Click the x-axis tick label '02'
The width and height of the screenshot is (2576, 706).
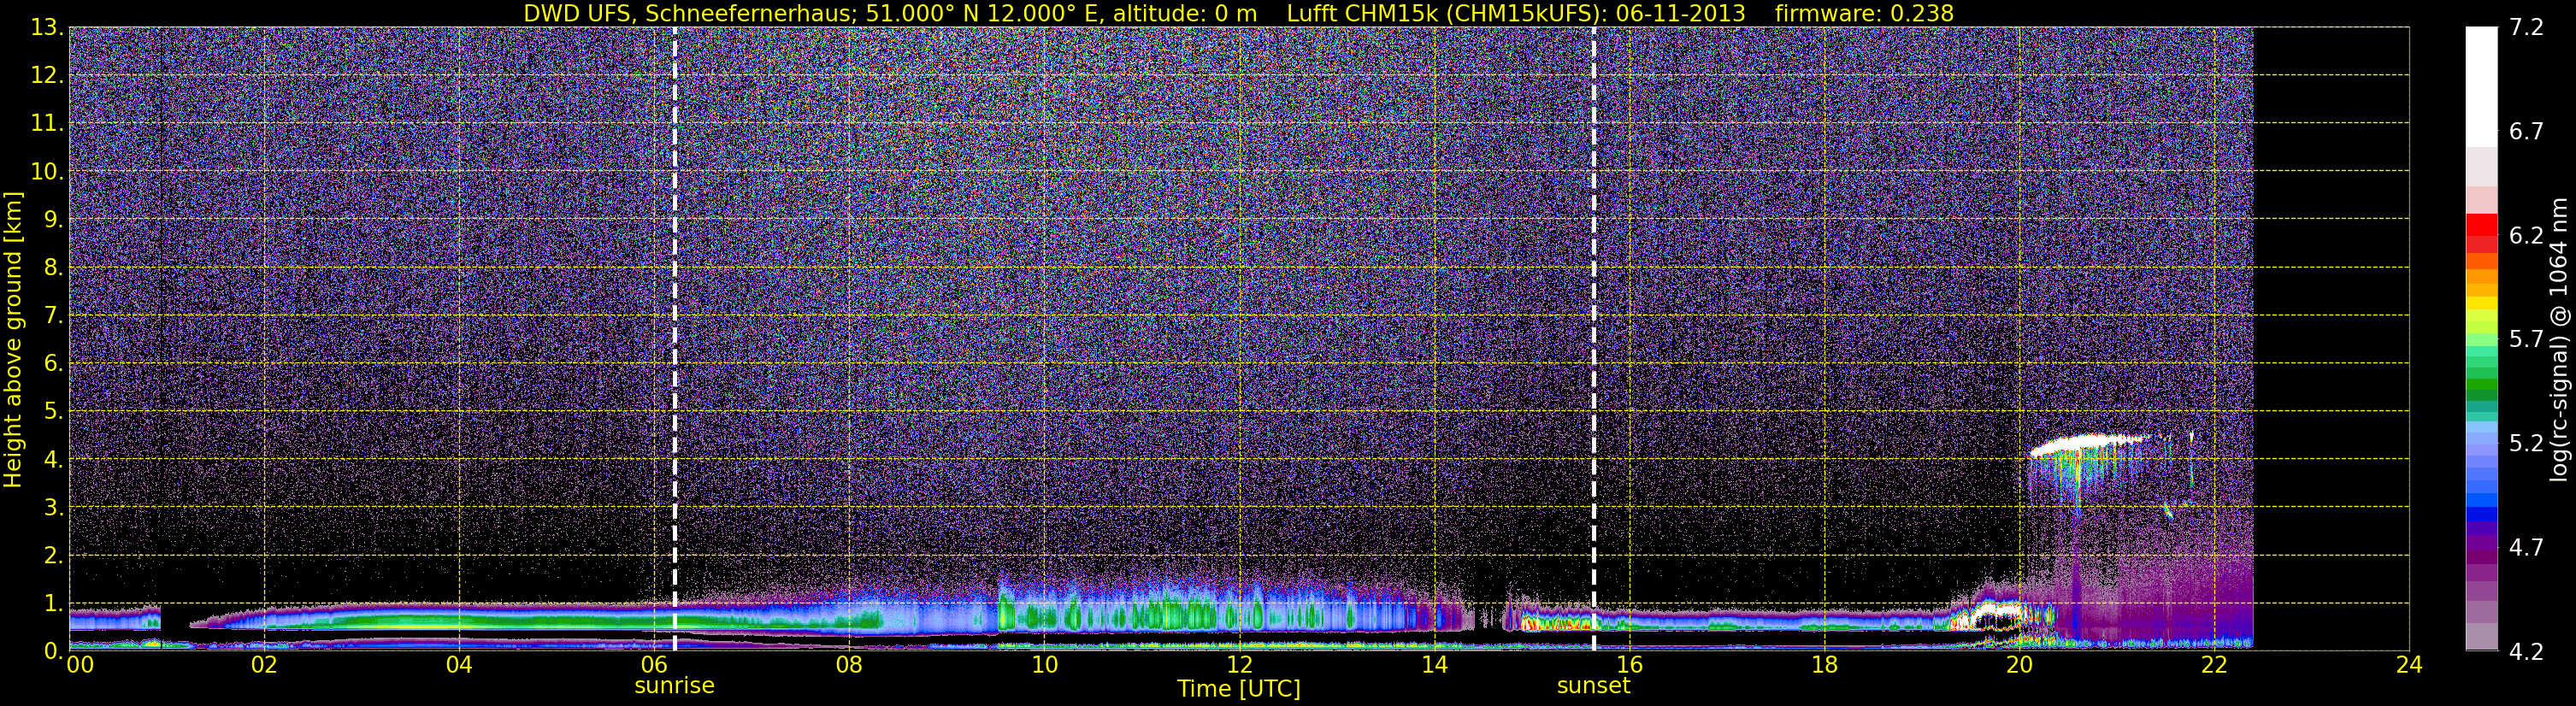[264, 665]
